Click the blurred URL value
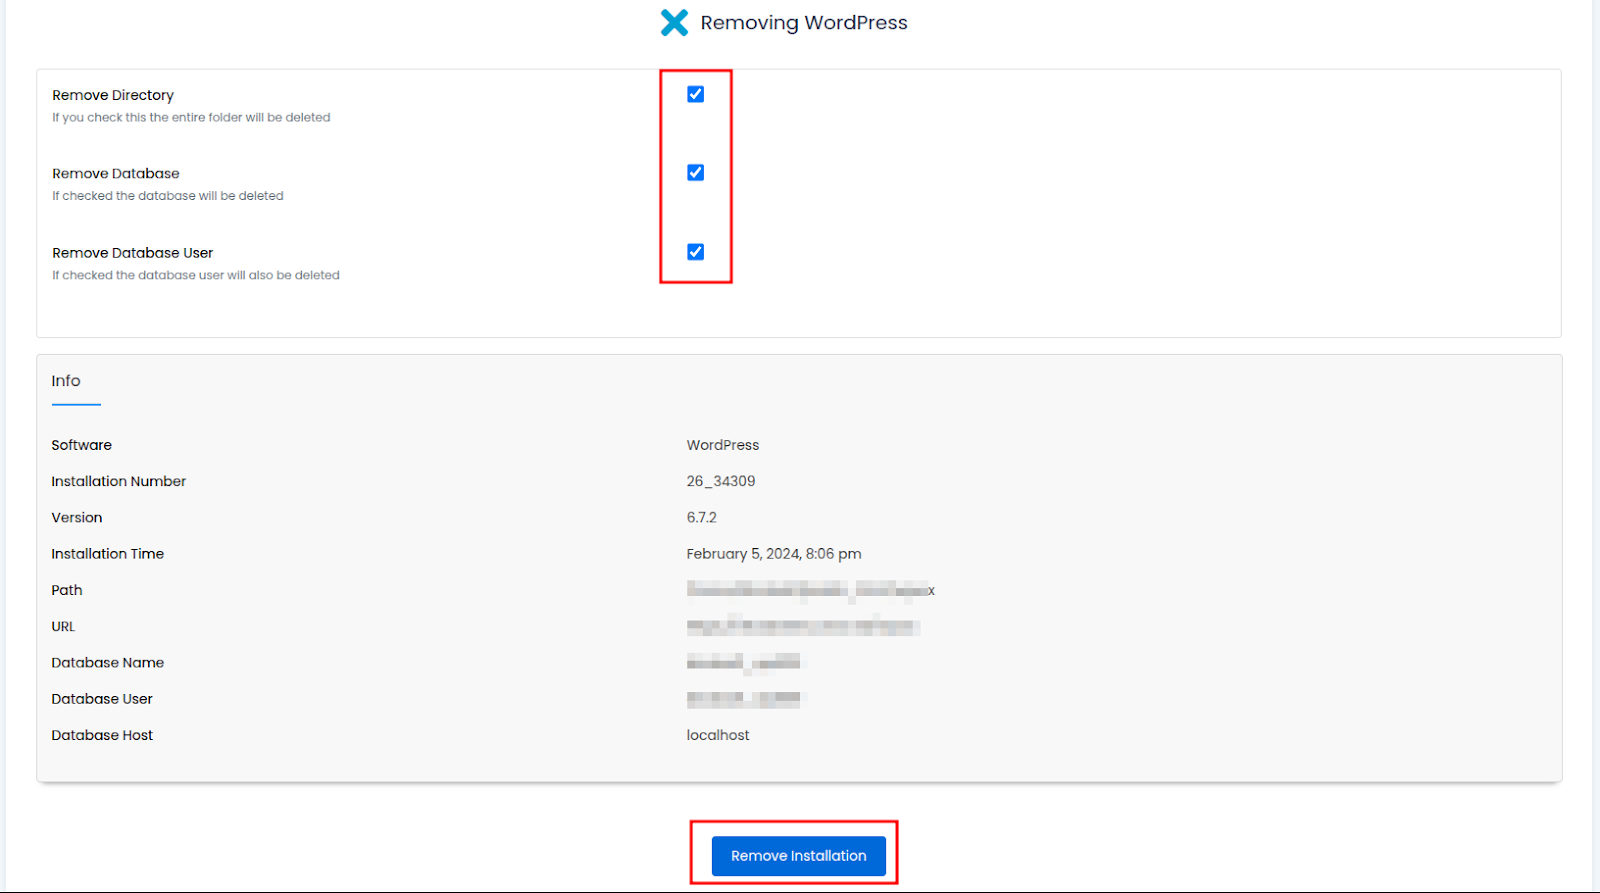Image resolution: width=1600 pixels, height=893 pixels. [x=803, y=626]
